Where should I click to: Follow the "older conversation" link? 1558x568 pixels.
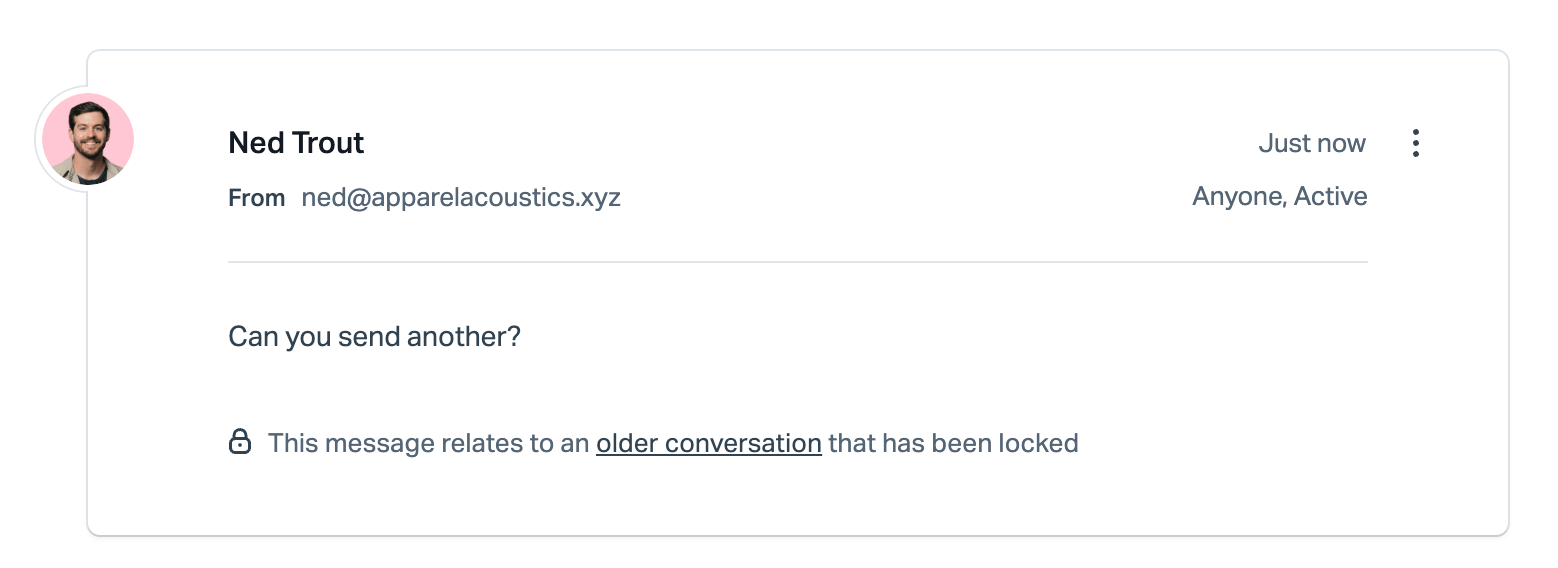[709, 443]
